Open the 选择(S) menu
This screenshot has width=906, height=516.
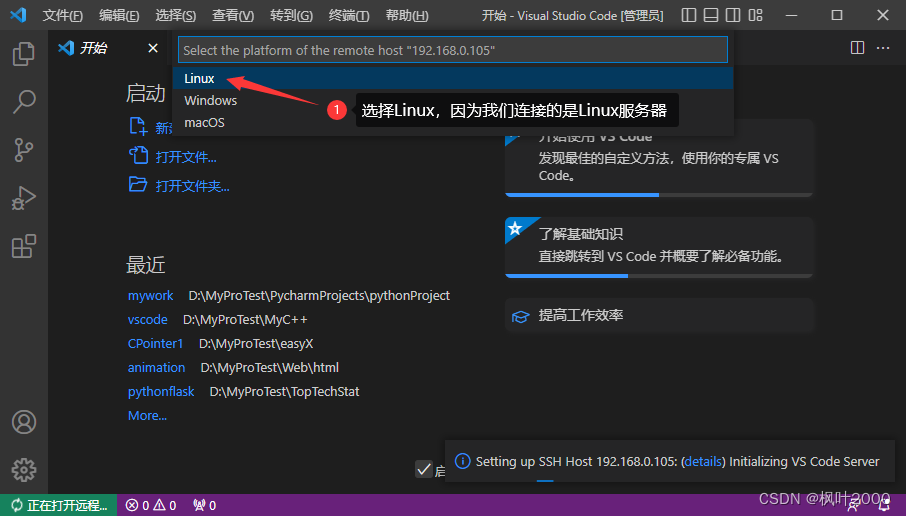click(176, 16)
